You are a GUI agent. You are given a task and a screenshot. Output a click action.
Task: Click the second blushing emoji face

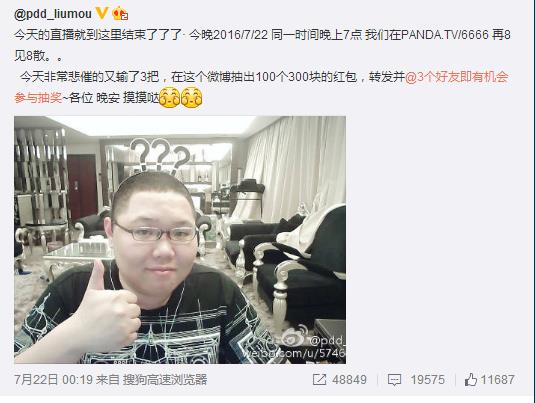191,98
